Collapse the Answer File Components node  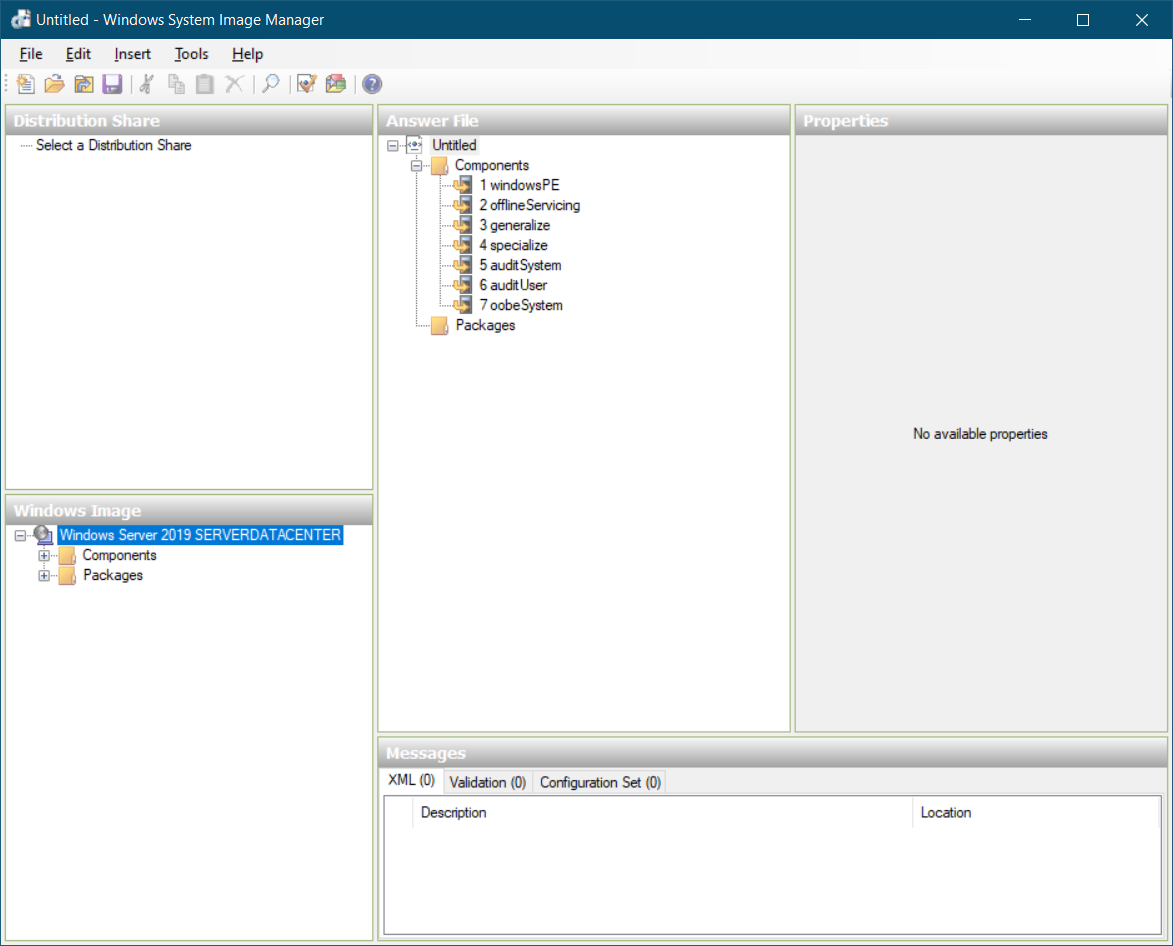coord(417,165)
